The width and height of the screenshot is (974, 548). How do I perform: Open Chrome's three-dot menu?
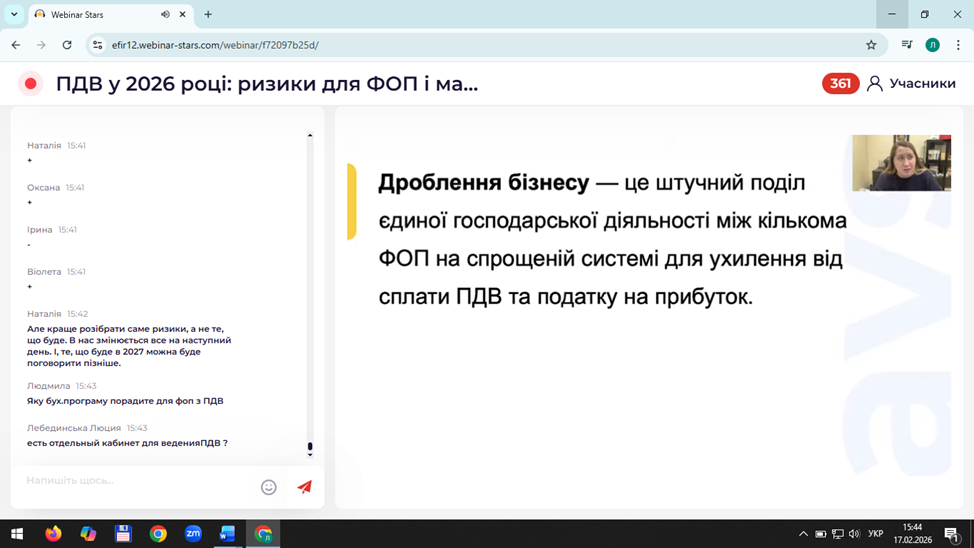pyautogui.click(x=957, y=45)
